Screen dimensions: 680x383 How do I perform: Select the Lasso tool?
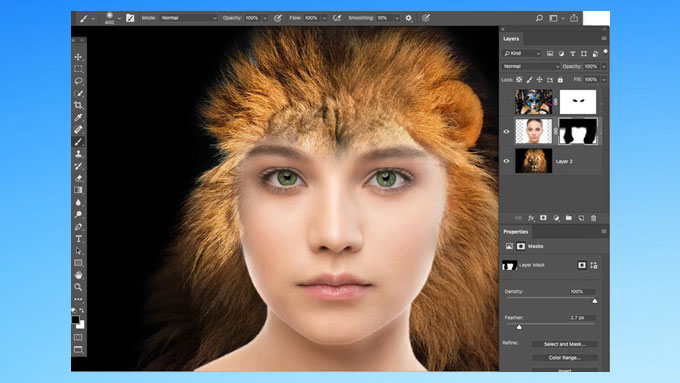point(78,81)
